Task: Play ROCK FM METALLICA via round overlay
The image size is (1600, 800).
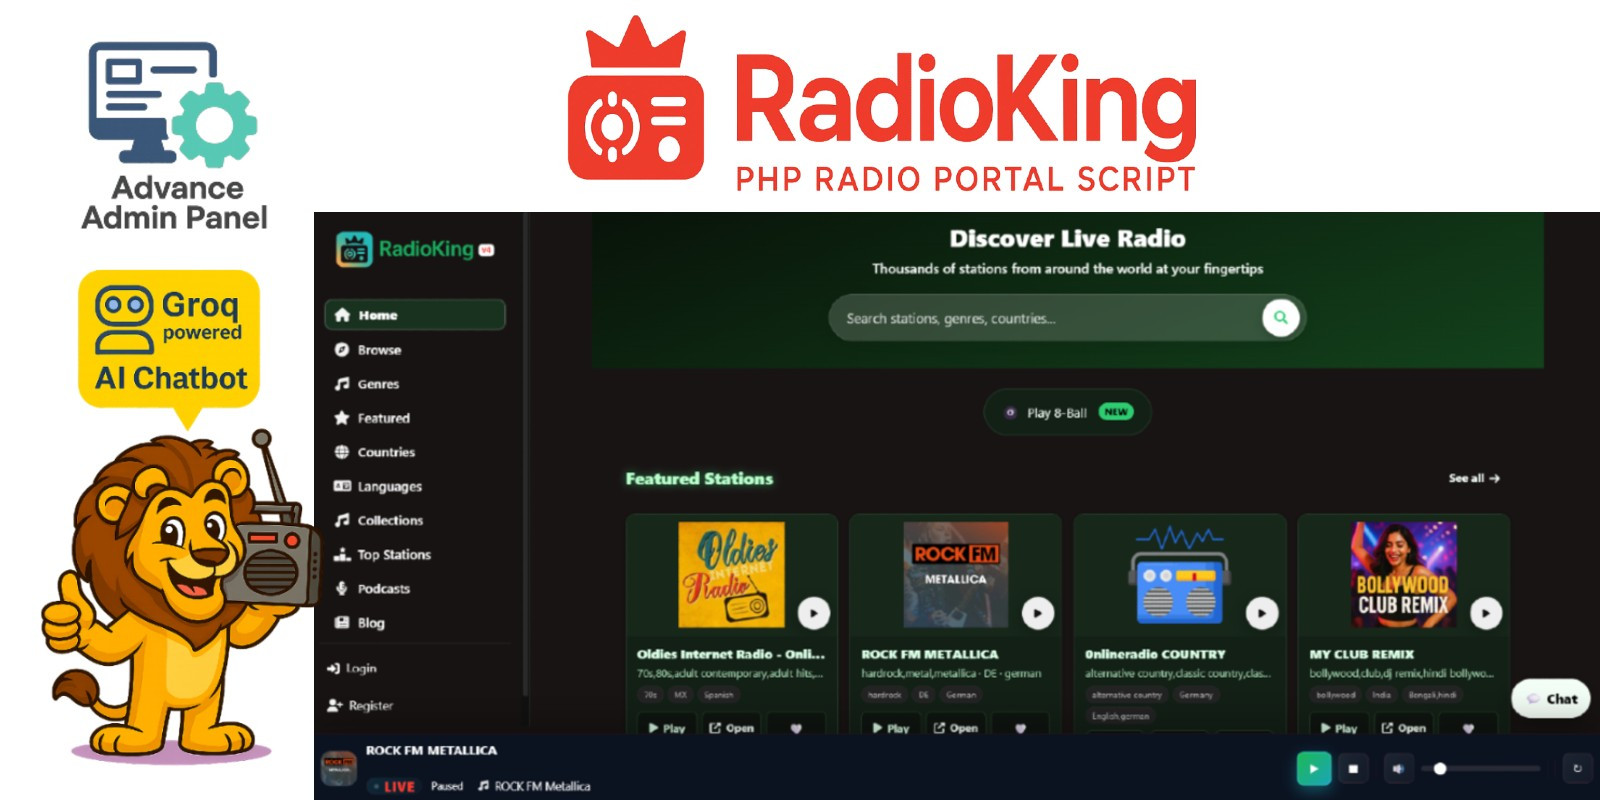Action: pos(1038,613)
